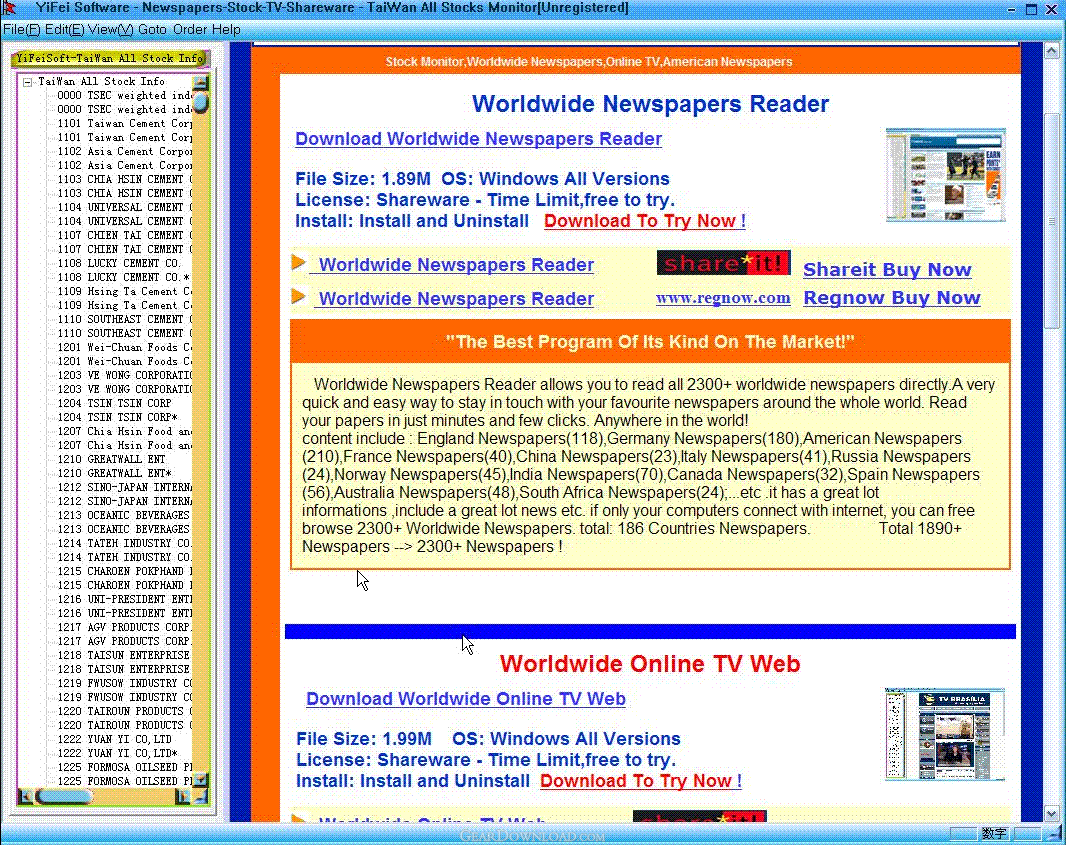This screenshot has width=1066, height=845.
Task: Click the stock tree scroll-up arrow
Action: [x=200, y=82]
